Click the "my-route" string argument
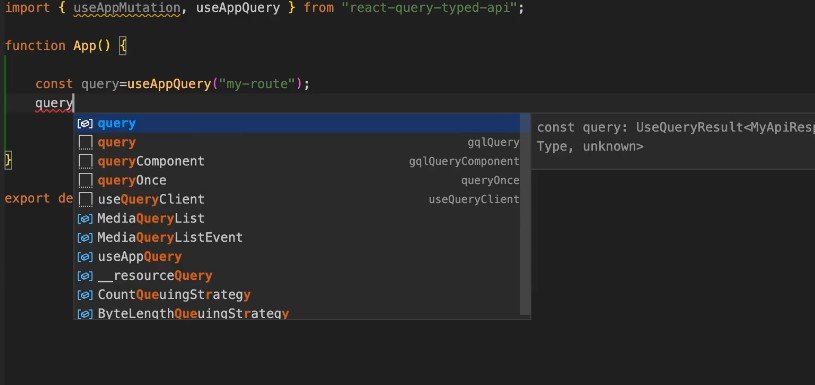Screen dimensions: 815x385 tap(258, 84)
